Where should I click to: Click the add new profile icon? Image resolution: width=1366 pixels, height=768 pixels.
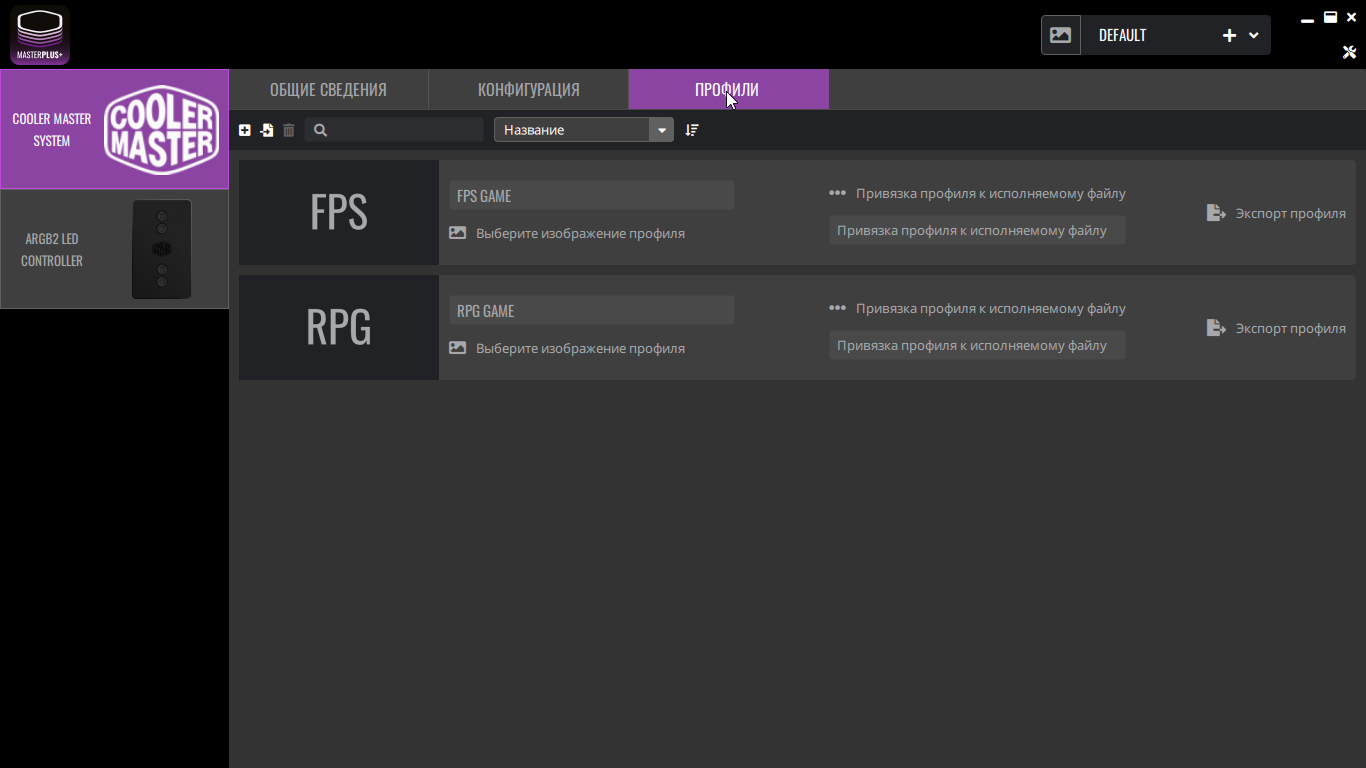point(245,130)
